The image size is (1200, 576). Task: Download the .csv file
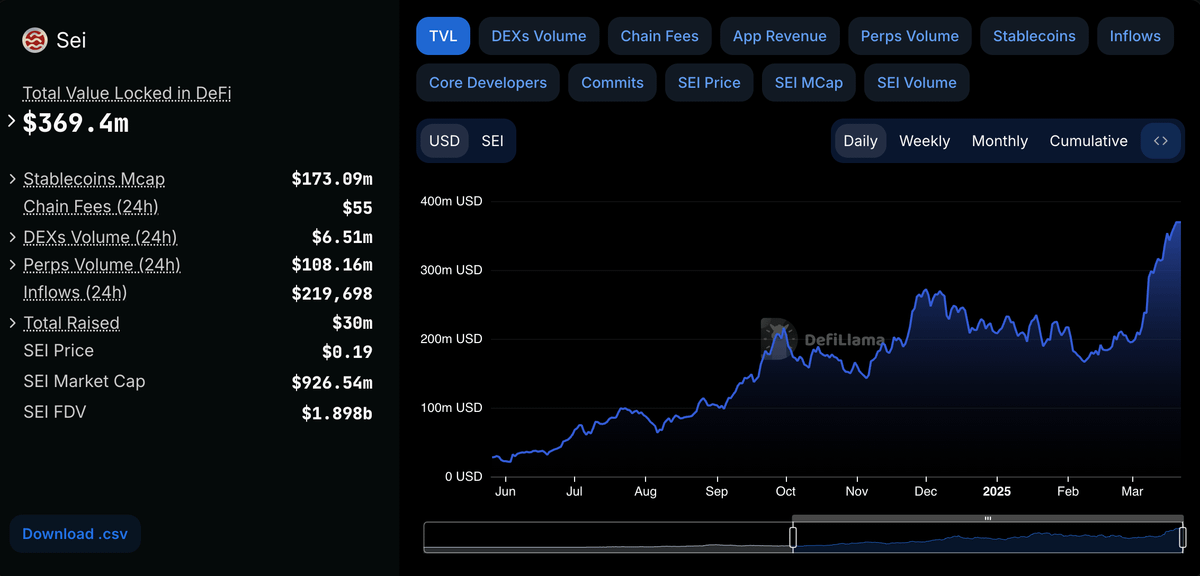pyautogui.click(x=75, y=534)
